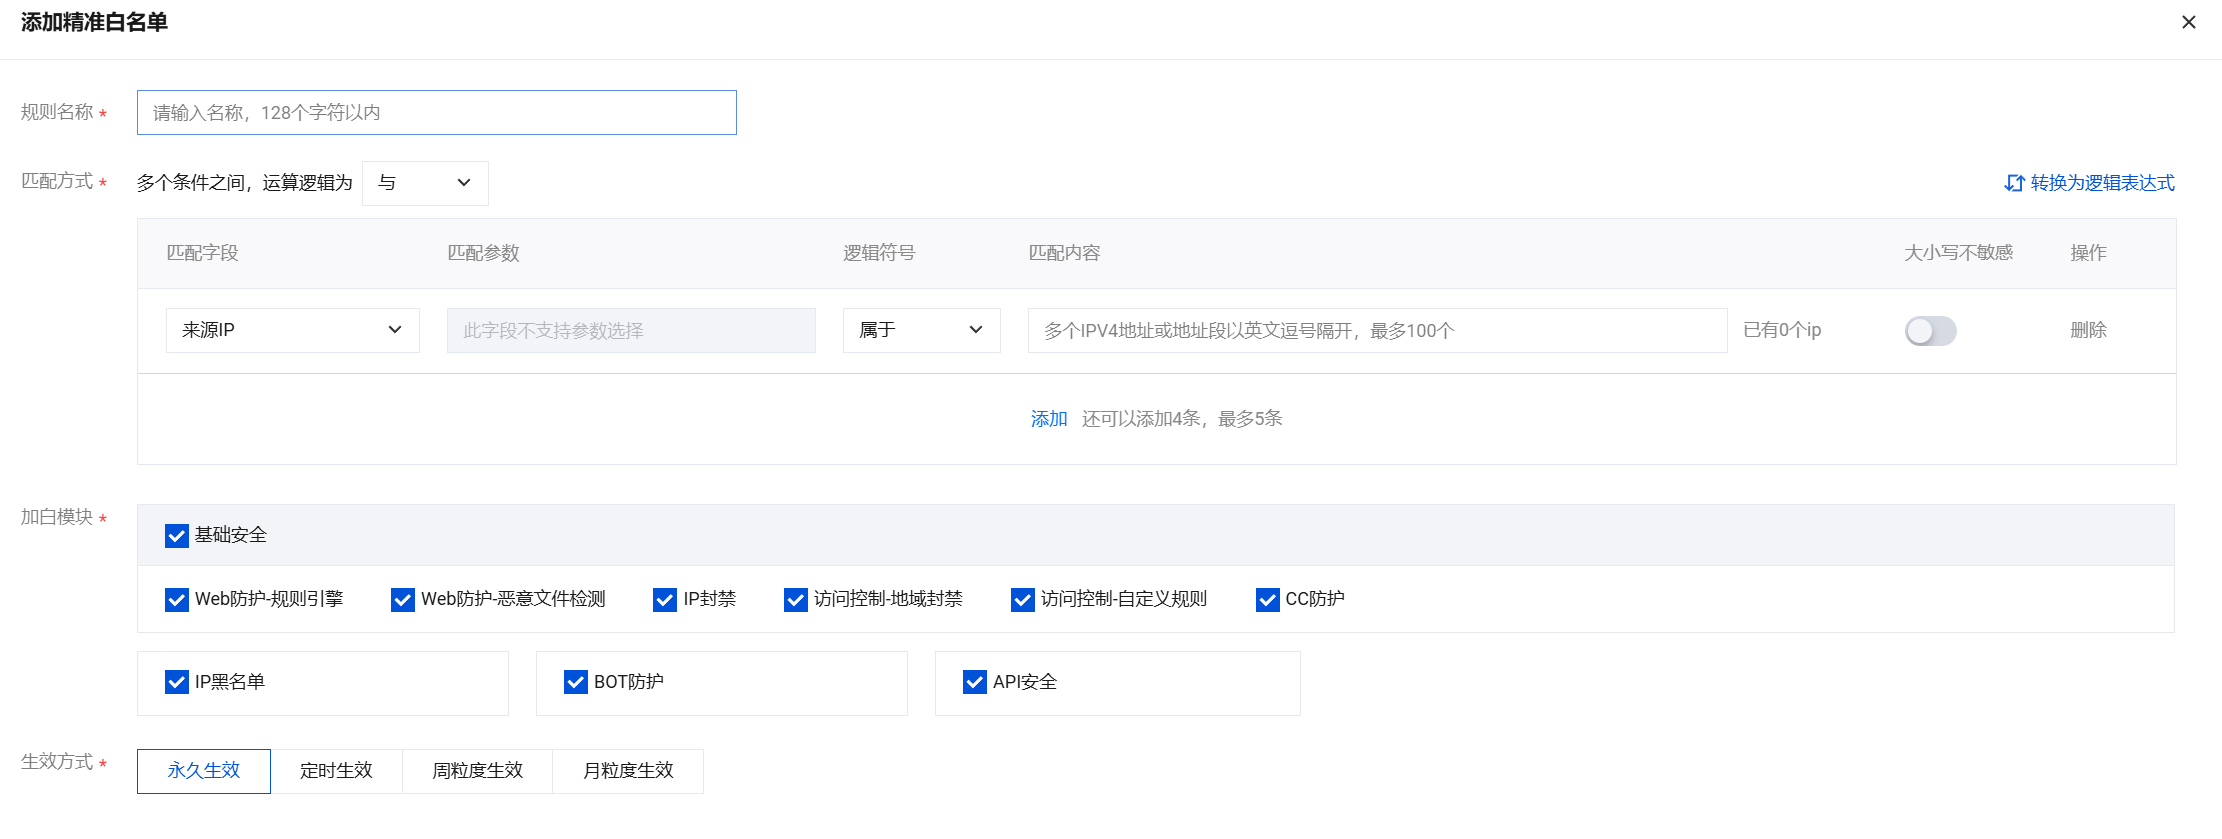Close the 添加精准白名单 dialog
The image size is (2222, 839).
tap(2188, 22)
